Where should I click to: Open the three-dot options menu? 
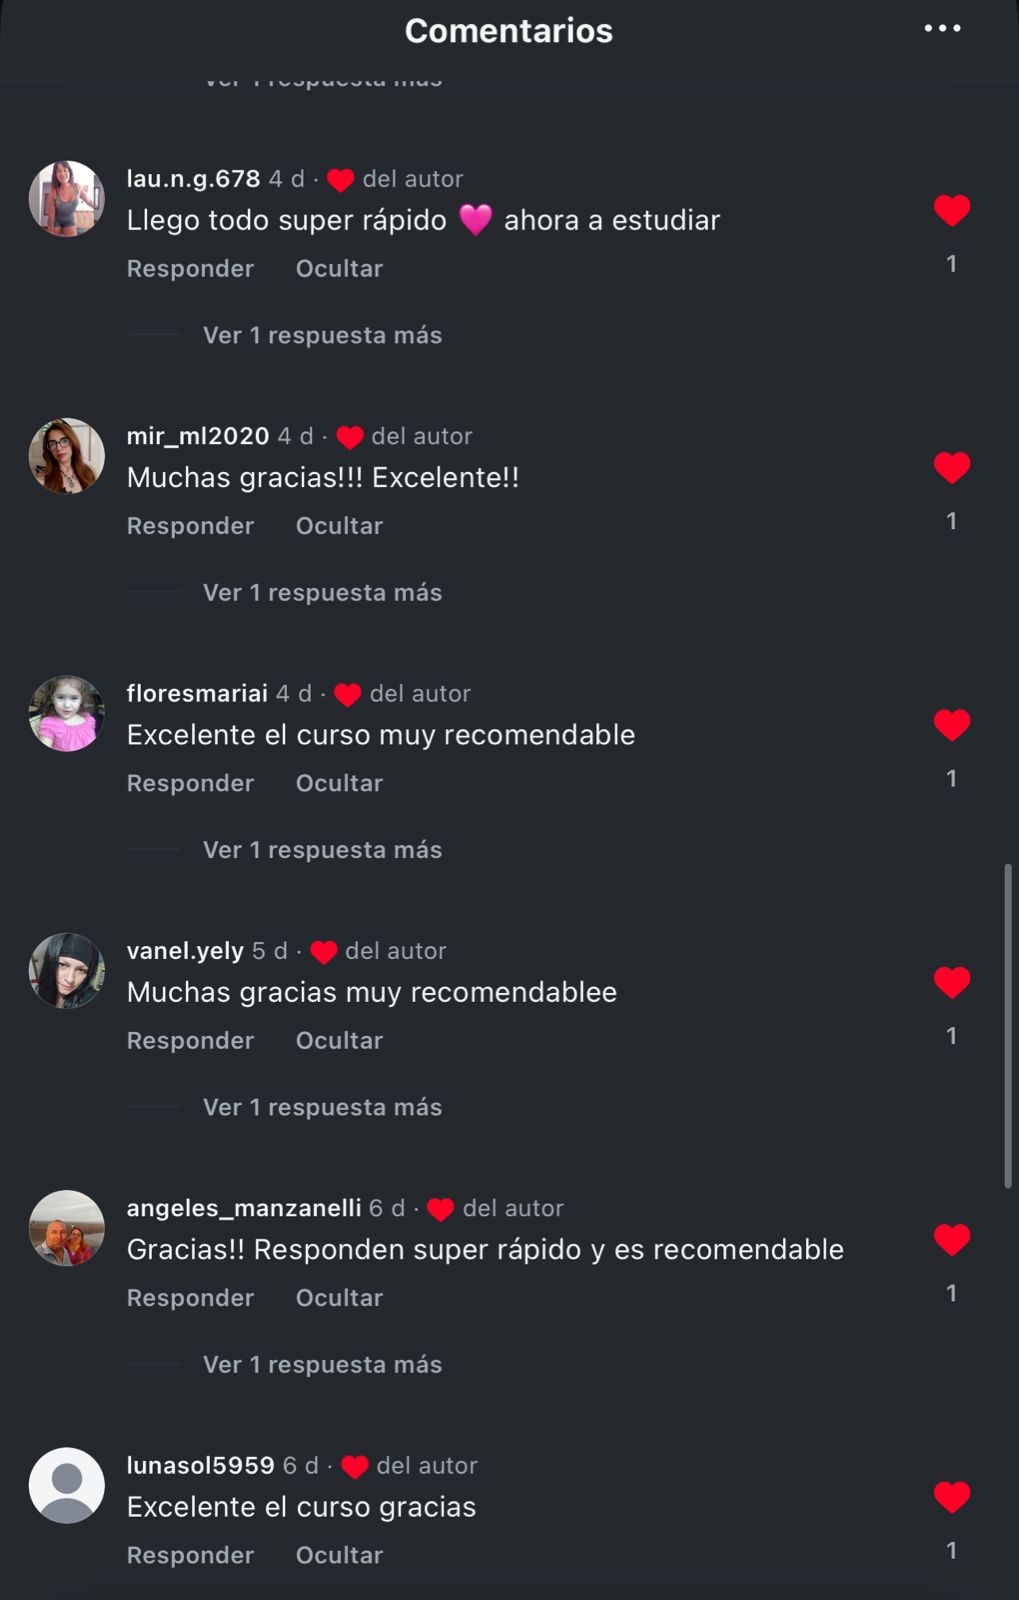942,29
